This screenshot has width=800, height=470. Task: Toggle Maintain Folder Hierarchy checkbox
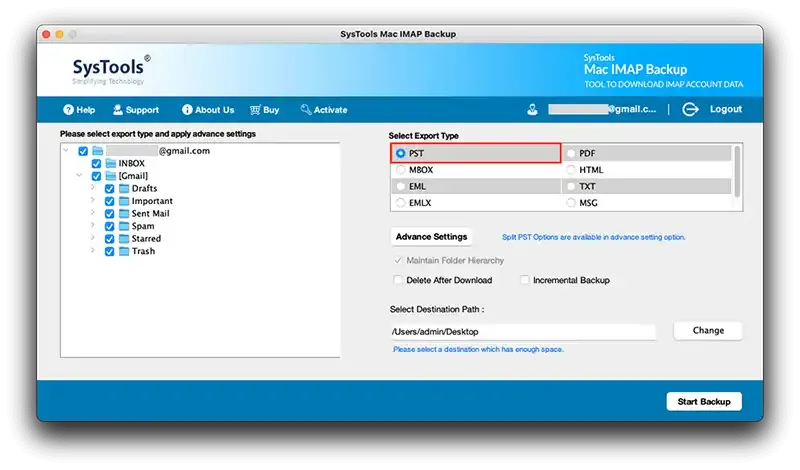point(397,260)
